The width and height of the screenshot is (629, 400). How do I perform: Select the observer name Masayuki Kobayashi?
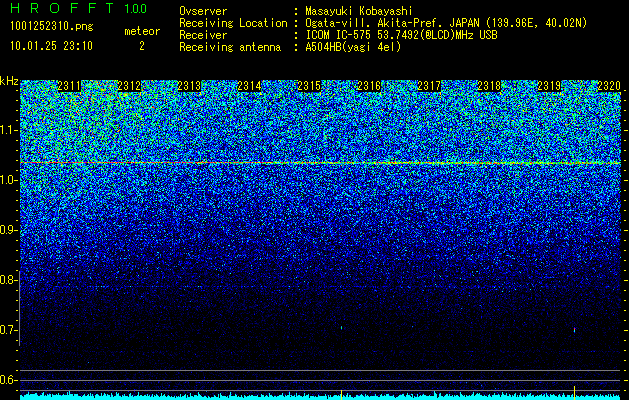tap(359, 11)
